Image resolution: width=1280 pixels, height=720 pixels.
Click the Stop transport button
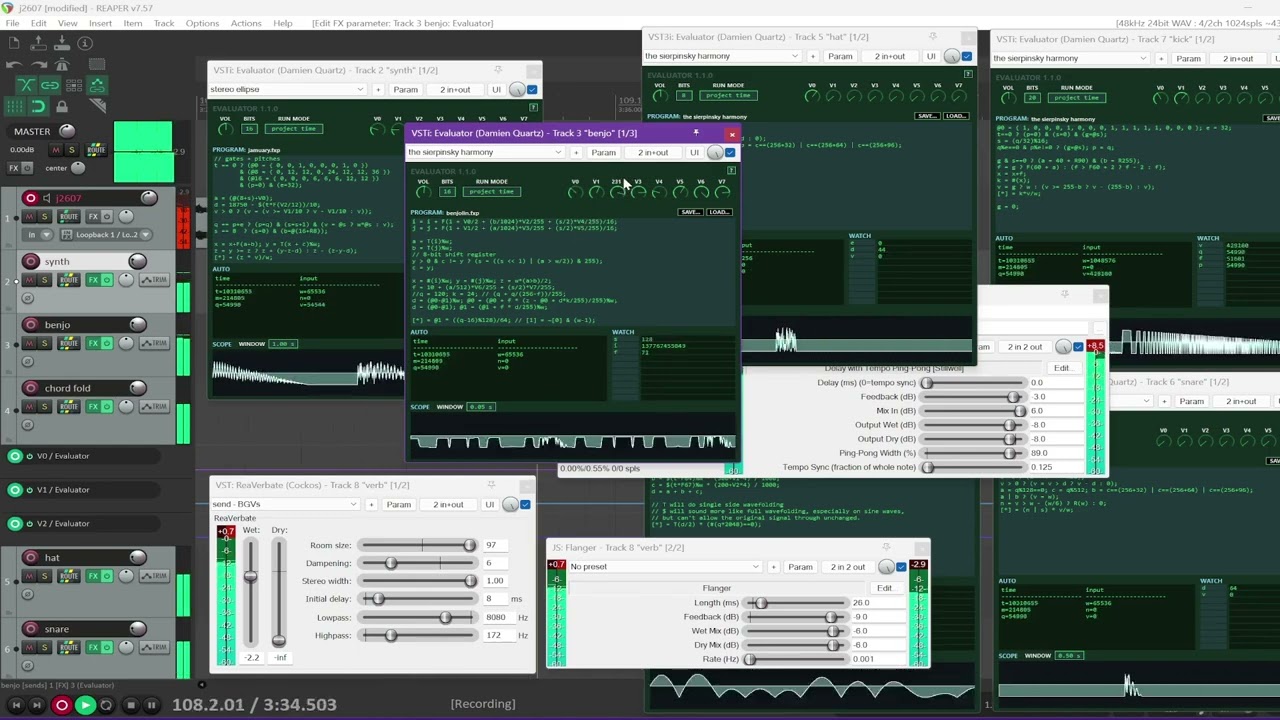(131, 705)
